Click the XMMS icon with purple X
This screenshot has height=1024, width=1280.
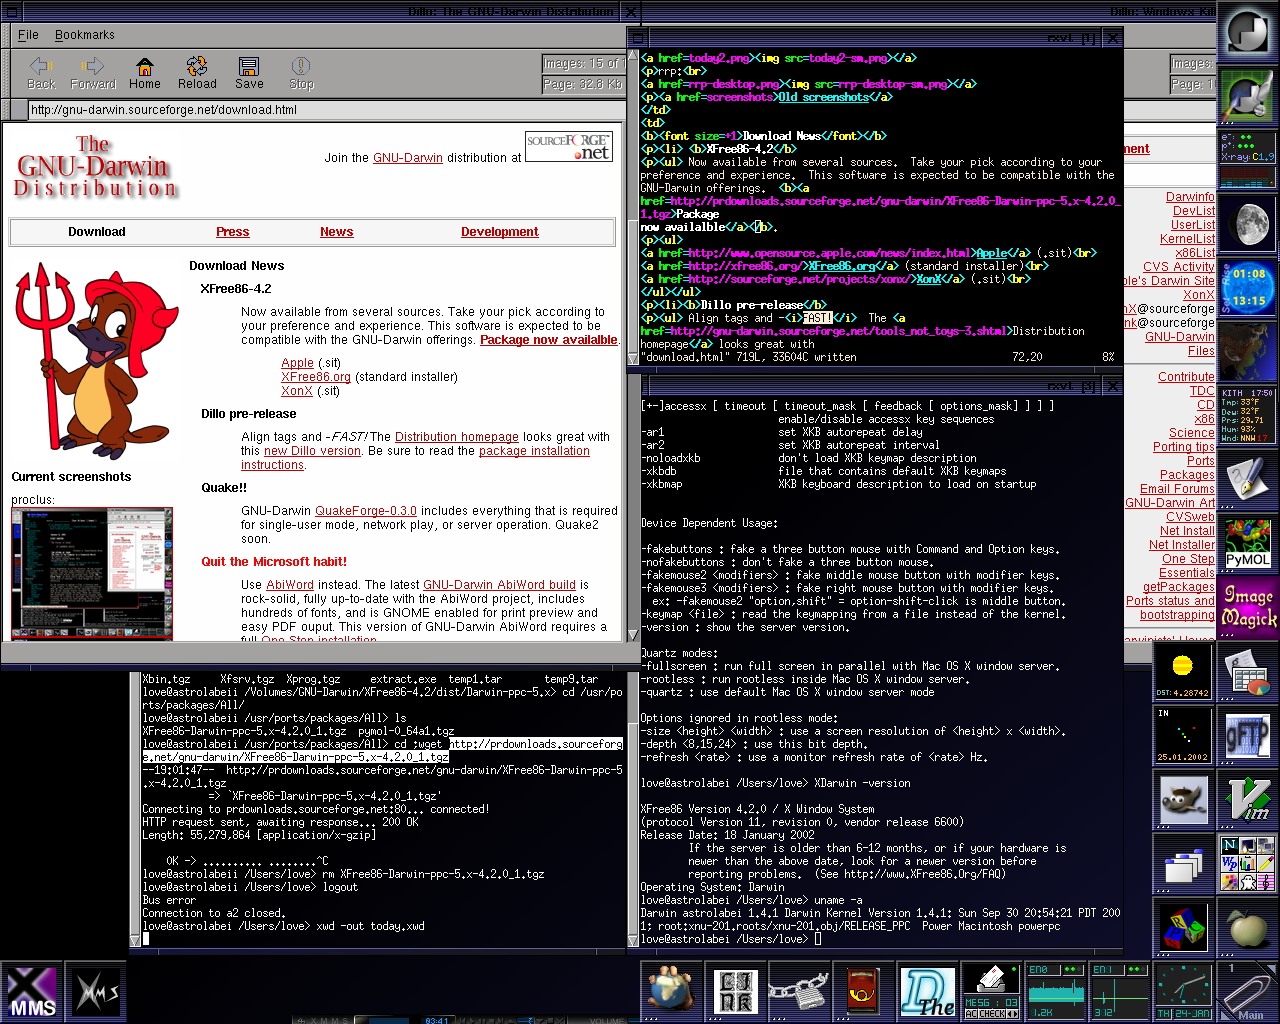tap(32, 992)
